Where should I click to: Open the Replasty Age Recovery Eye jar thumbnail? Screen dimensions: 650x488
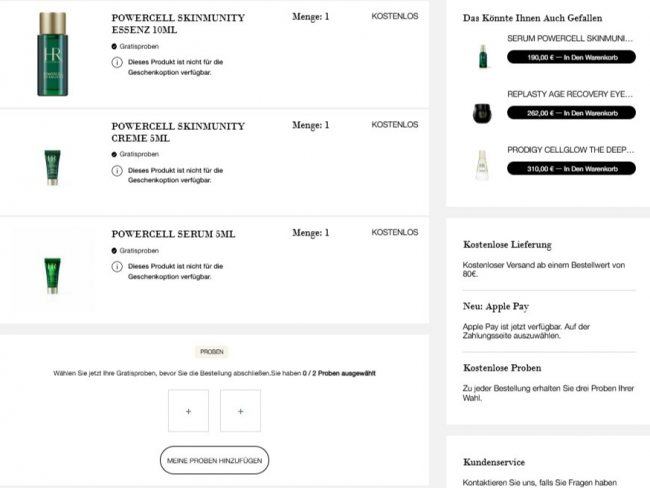483,113
